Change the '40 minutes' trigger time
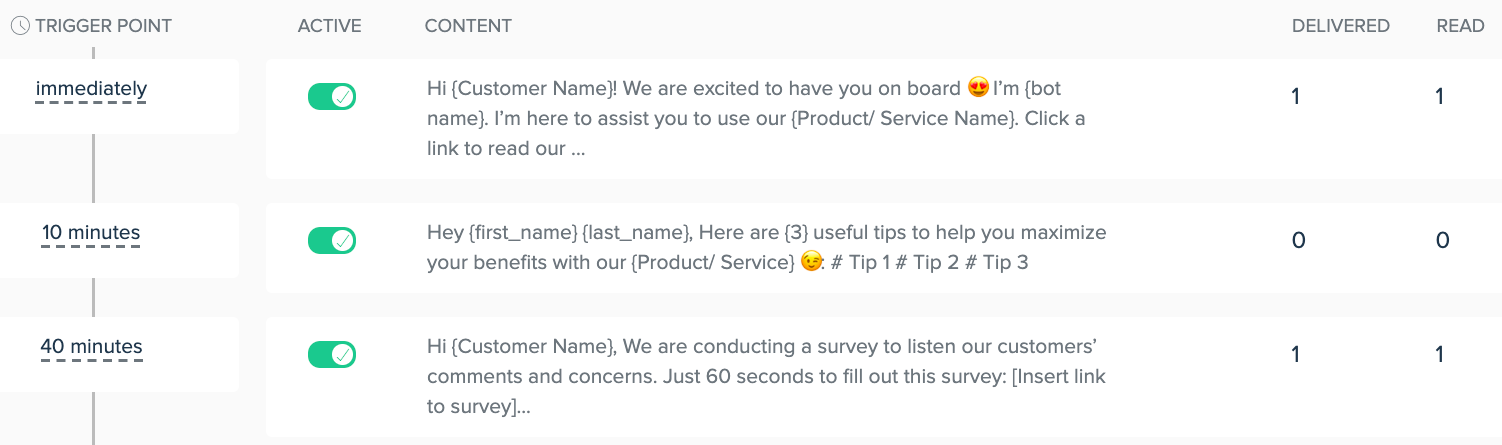Image resolution: width=1502 pixels, height=445 pixels. [91, 347]
